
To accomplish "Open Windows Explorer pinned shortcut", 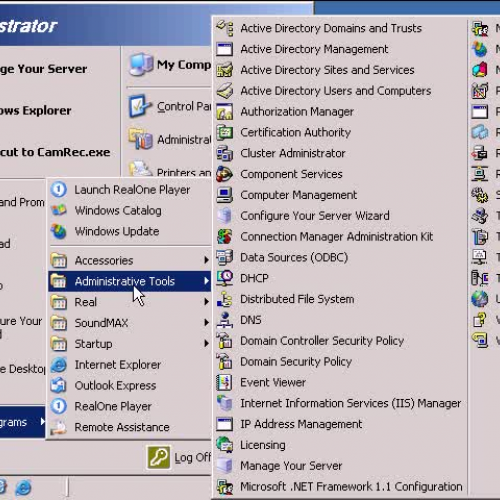I will 36,111.
